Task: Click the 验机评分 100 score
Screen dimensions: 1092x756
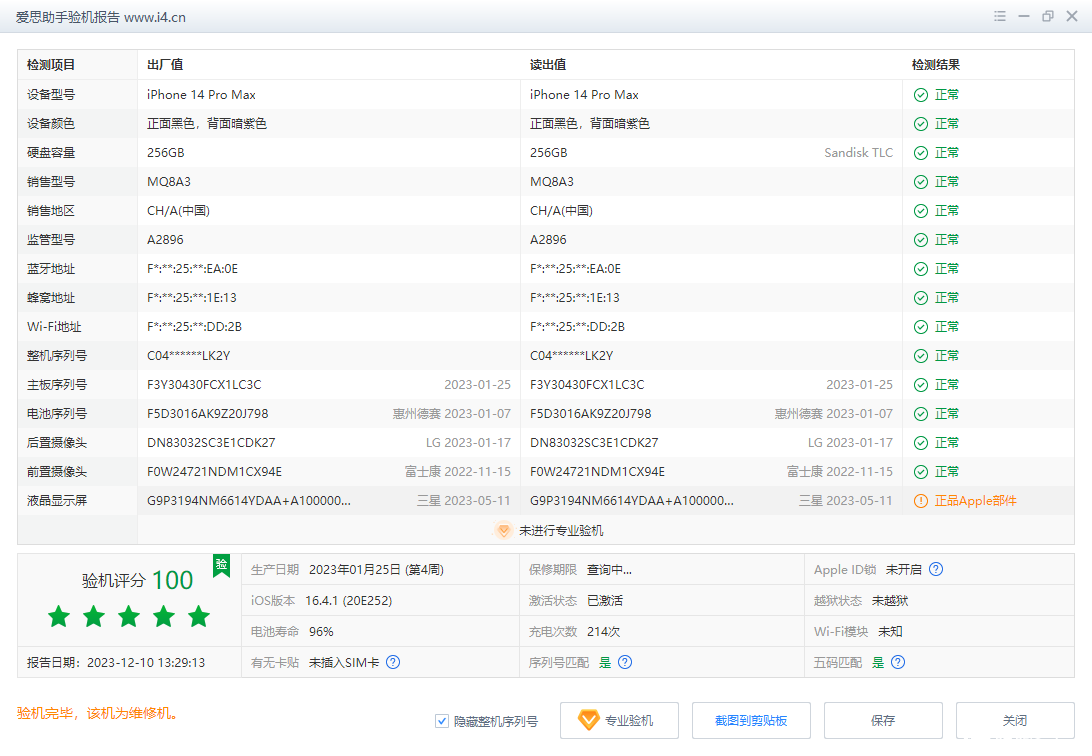Action: [137, 581]
